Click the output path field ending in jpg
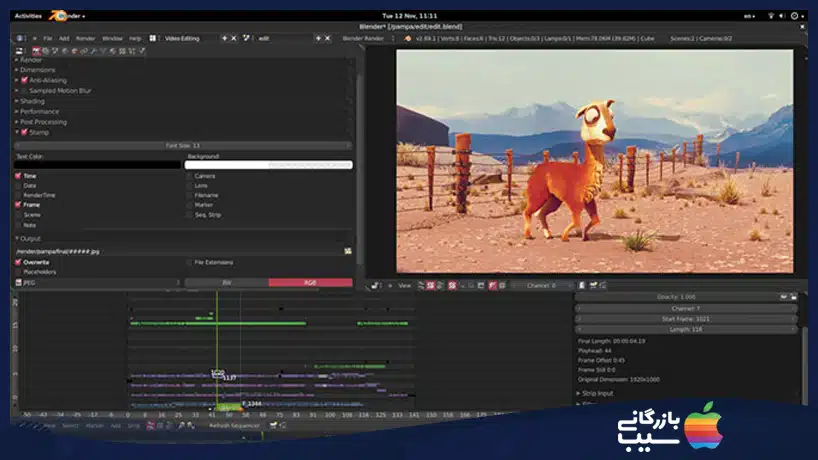 178,251
